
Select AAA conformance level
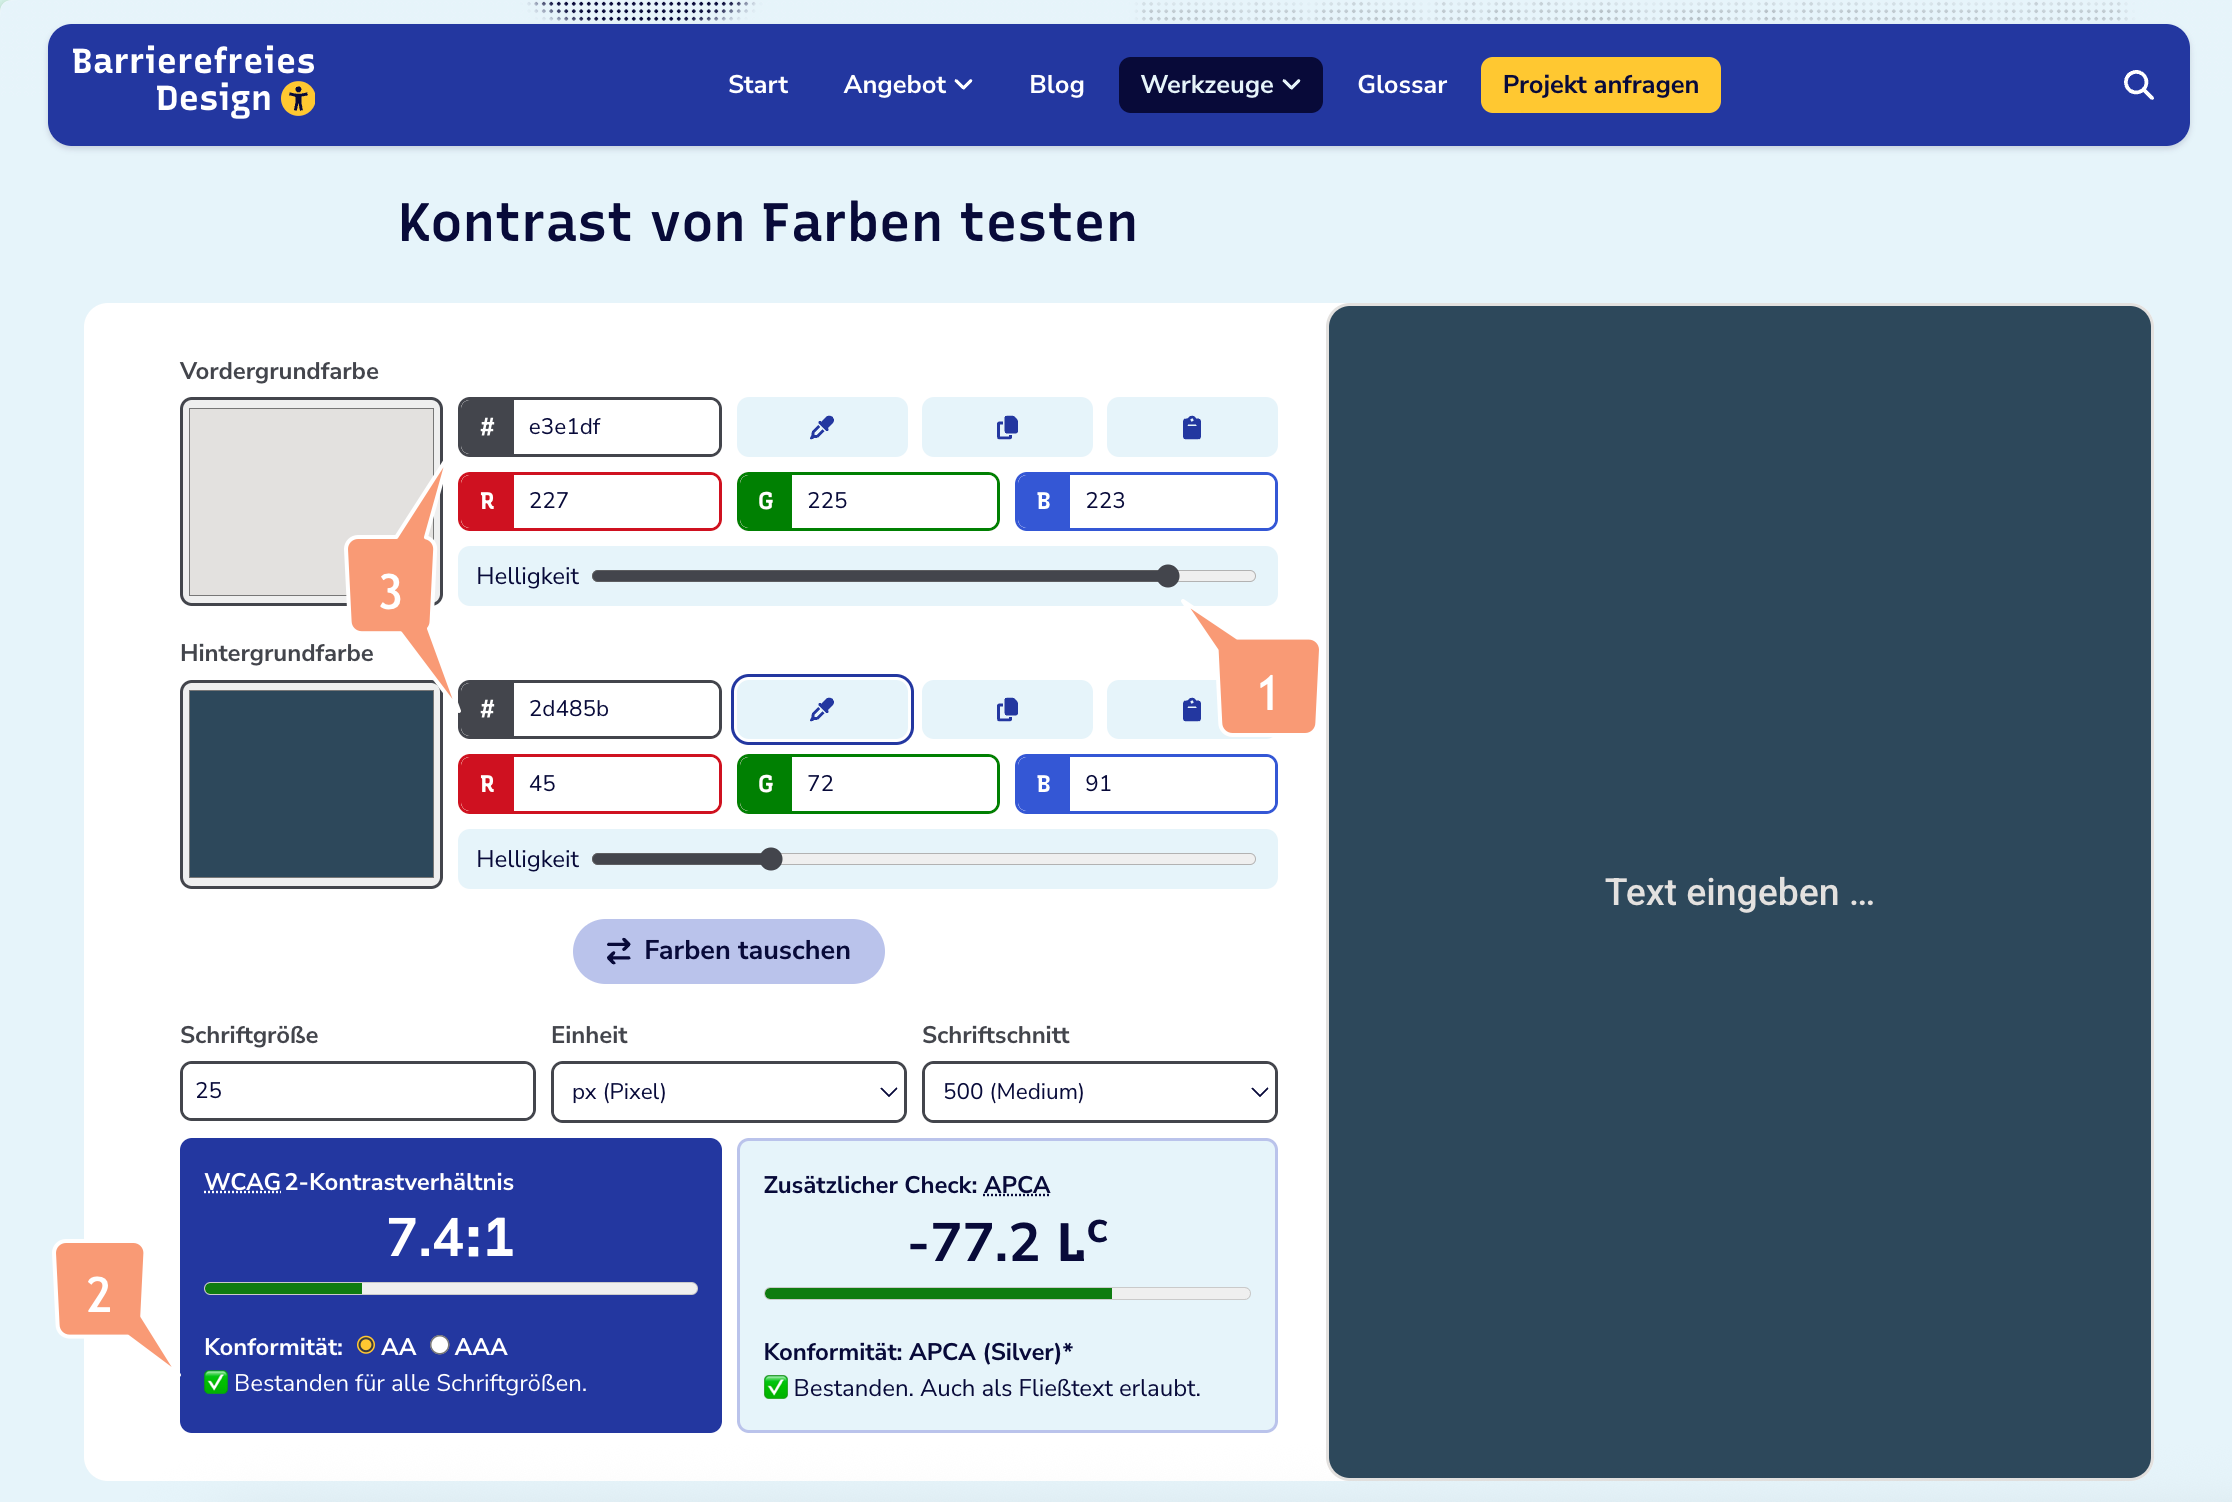(440, 1345)
